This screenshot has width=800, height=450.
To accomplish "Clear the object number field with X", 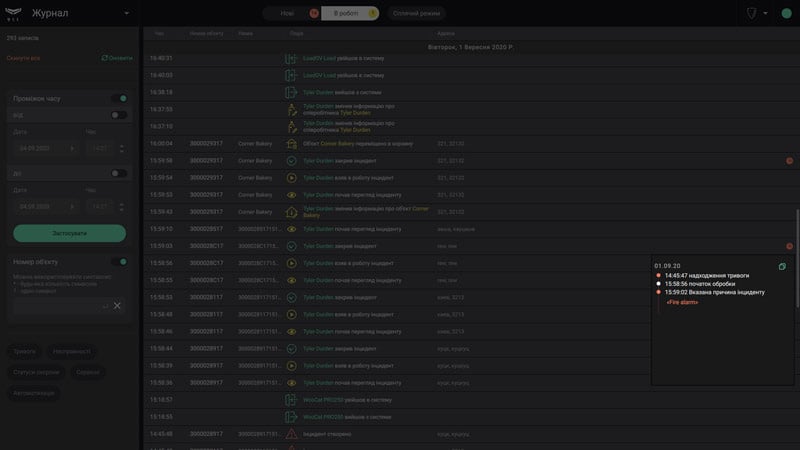I will coord(117,306).
